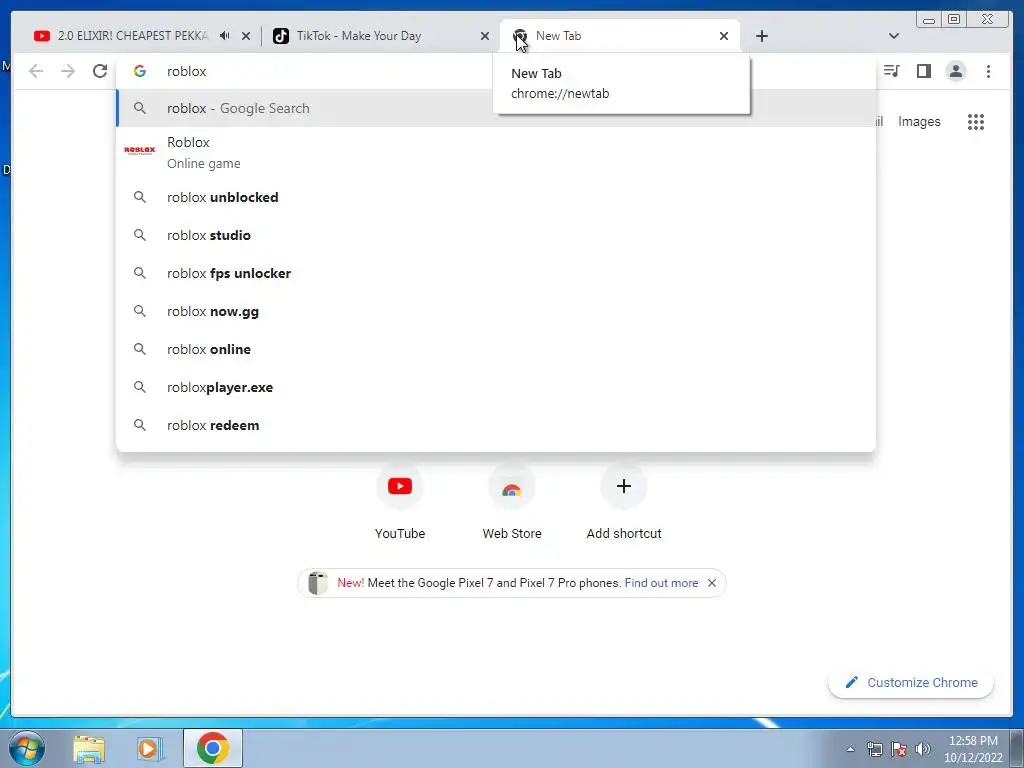This screenshot has width=1024, height=768.
Task: Select the 'roblox studio' suggestion
Action: point(496,235)
